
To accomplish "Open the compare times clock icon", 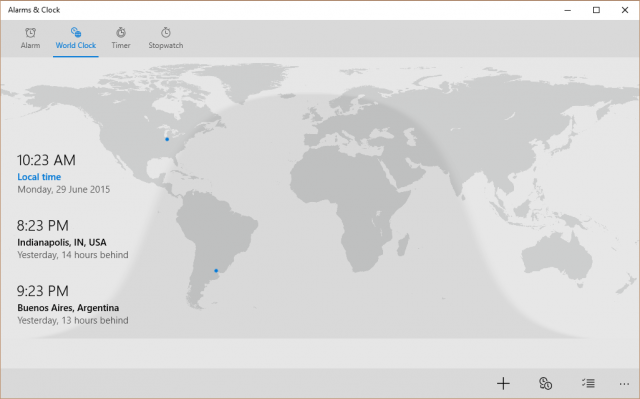I will click(545, 383).
